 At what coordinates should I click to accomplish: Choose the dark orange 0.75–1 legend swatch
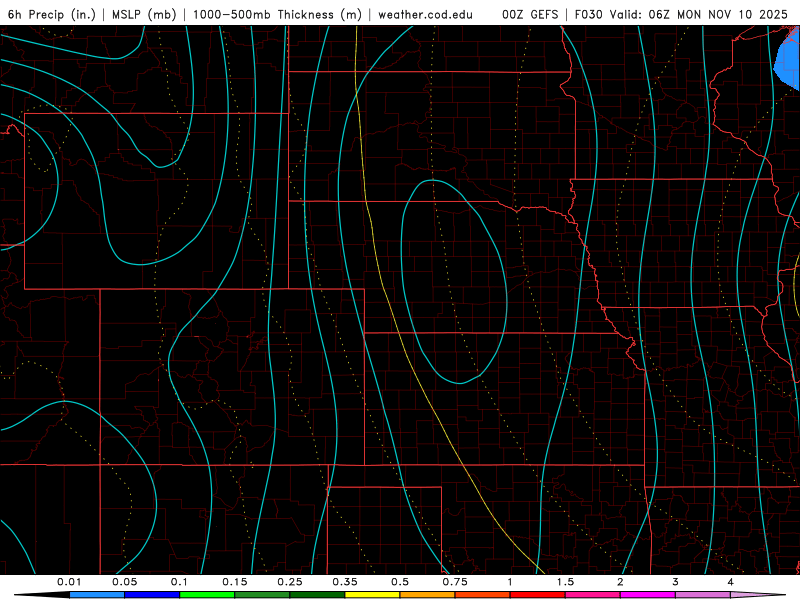(x=483, y=595)
